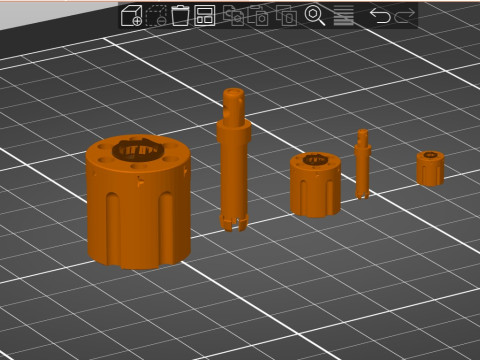Click the greyed Paste clipboard icon
The image size is (480, 360).
point(258,15)
